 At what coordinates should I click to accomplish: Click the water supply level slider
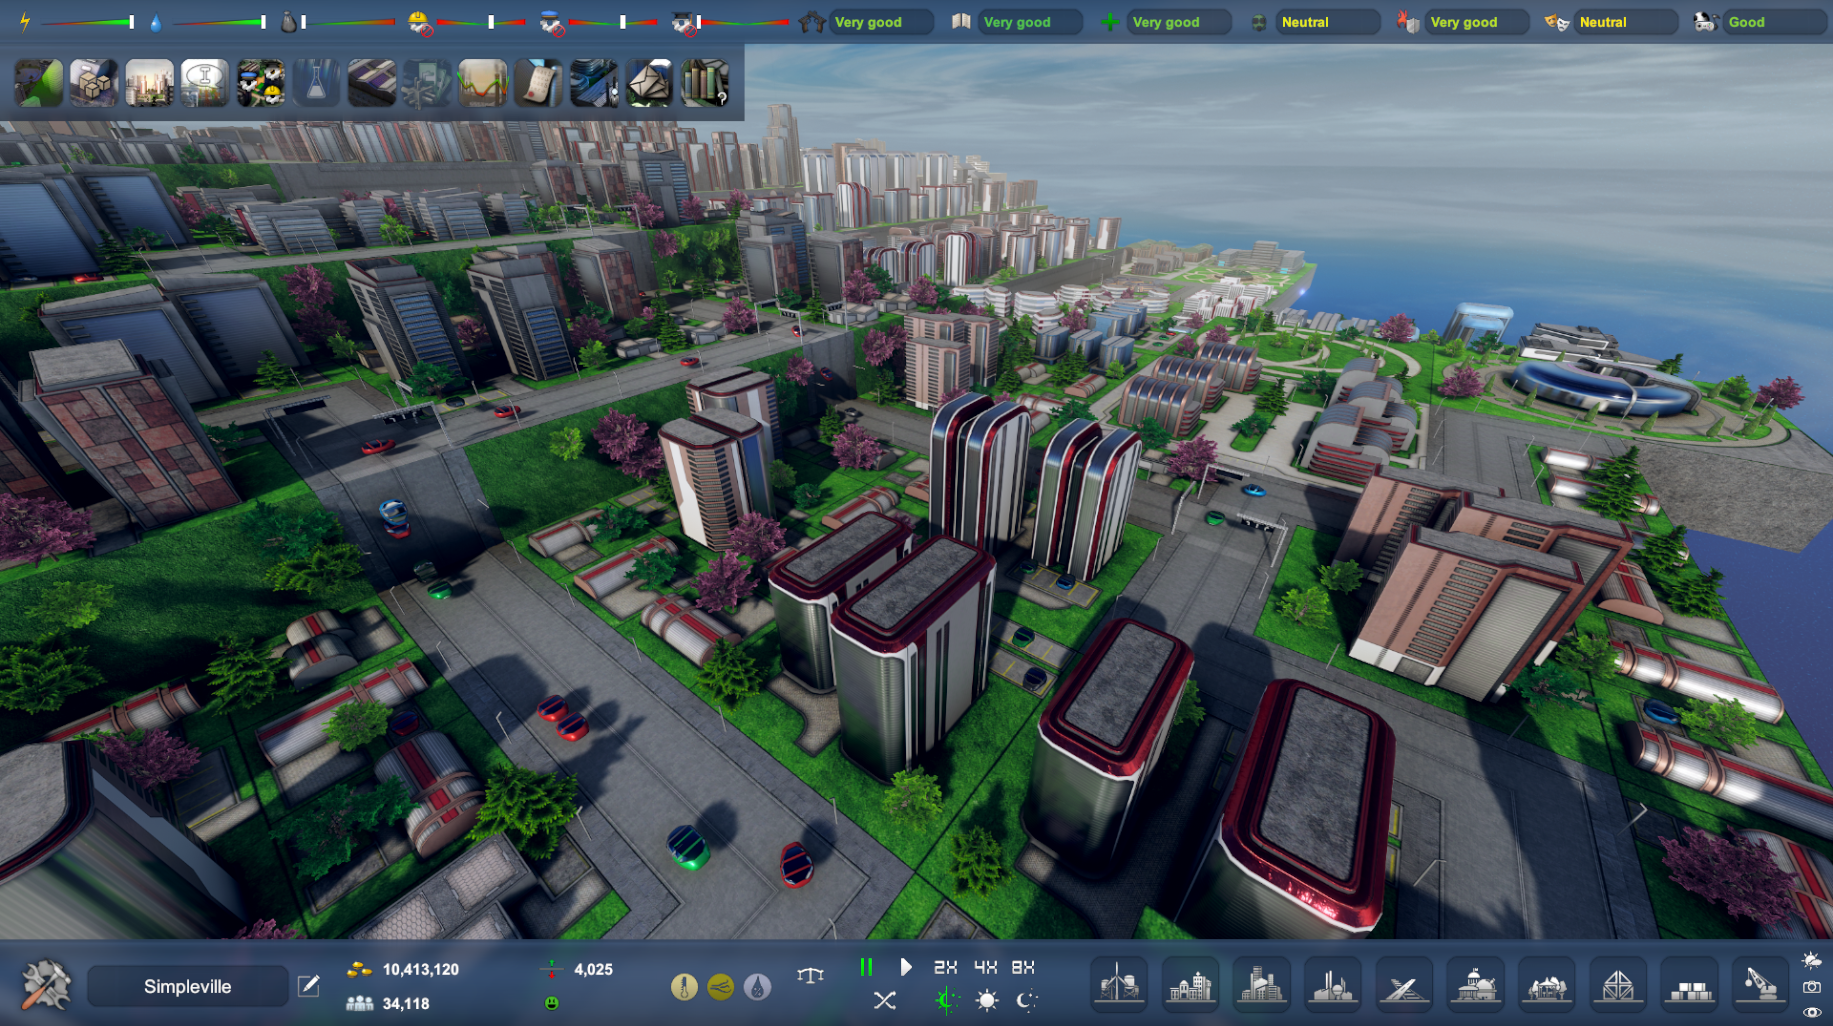coord(219,22)
